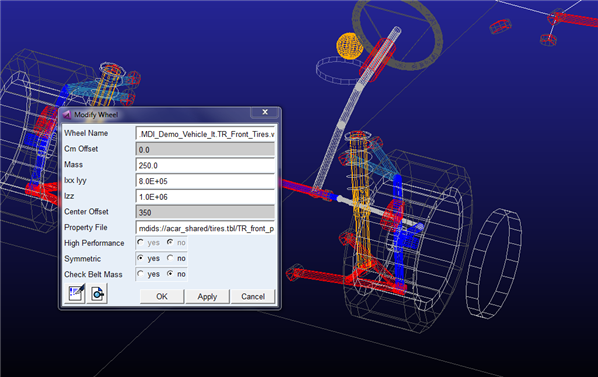Click the view property file icon
The height and width of the screenshot is (377, 598).
97,293
